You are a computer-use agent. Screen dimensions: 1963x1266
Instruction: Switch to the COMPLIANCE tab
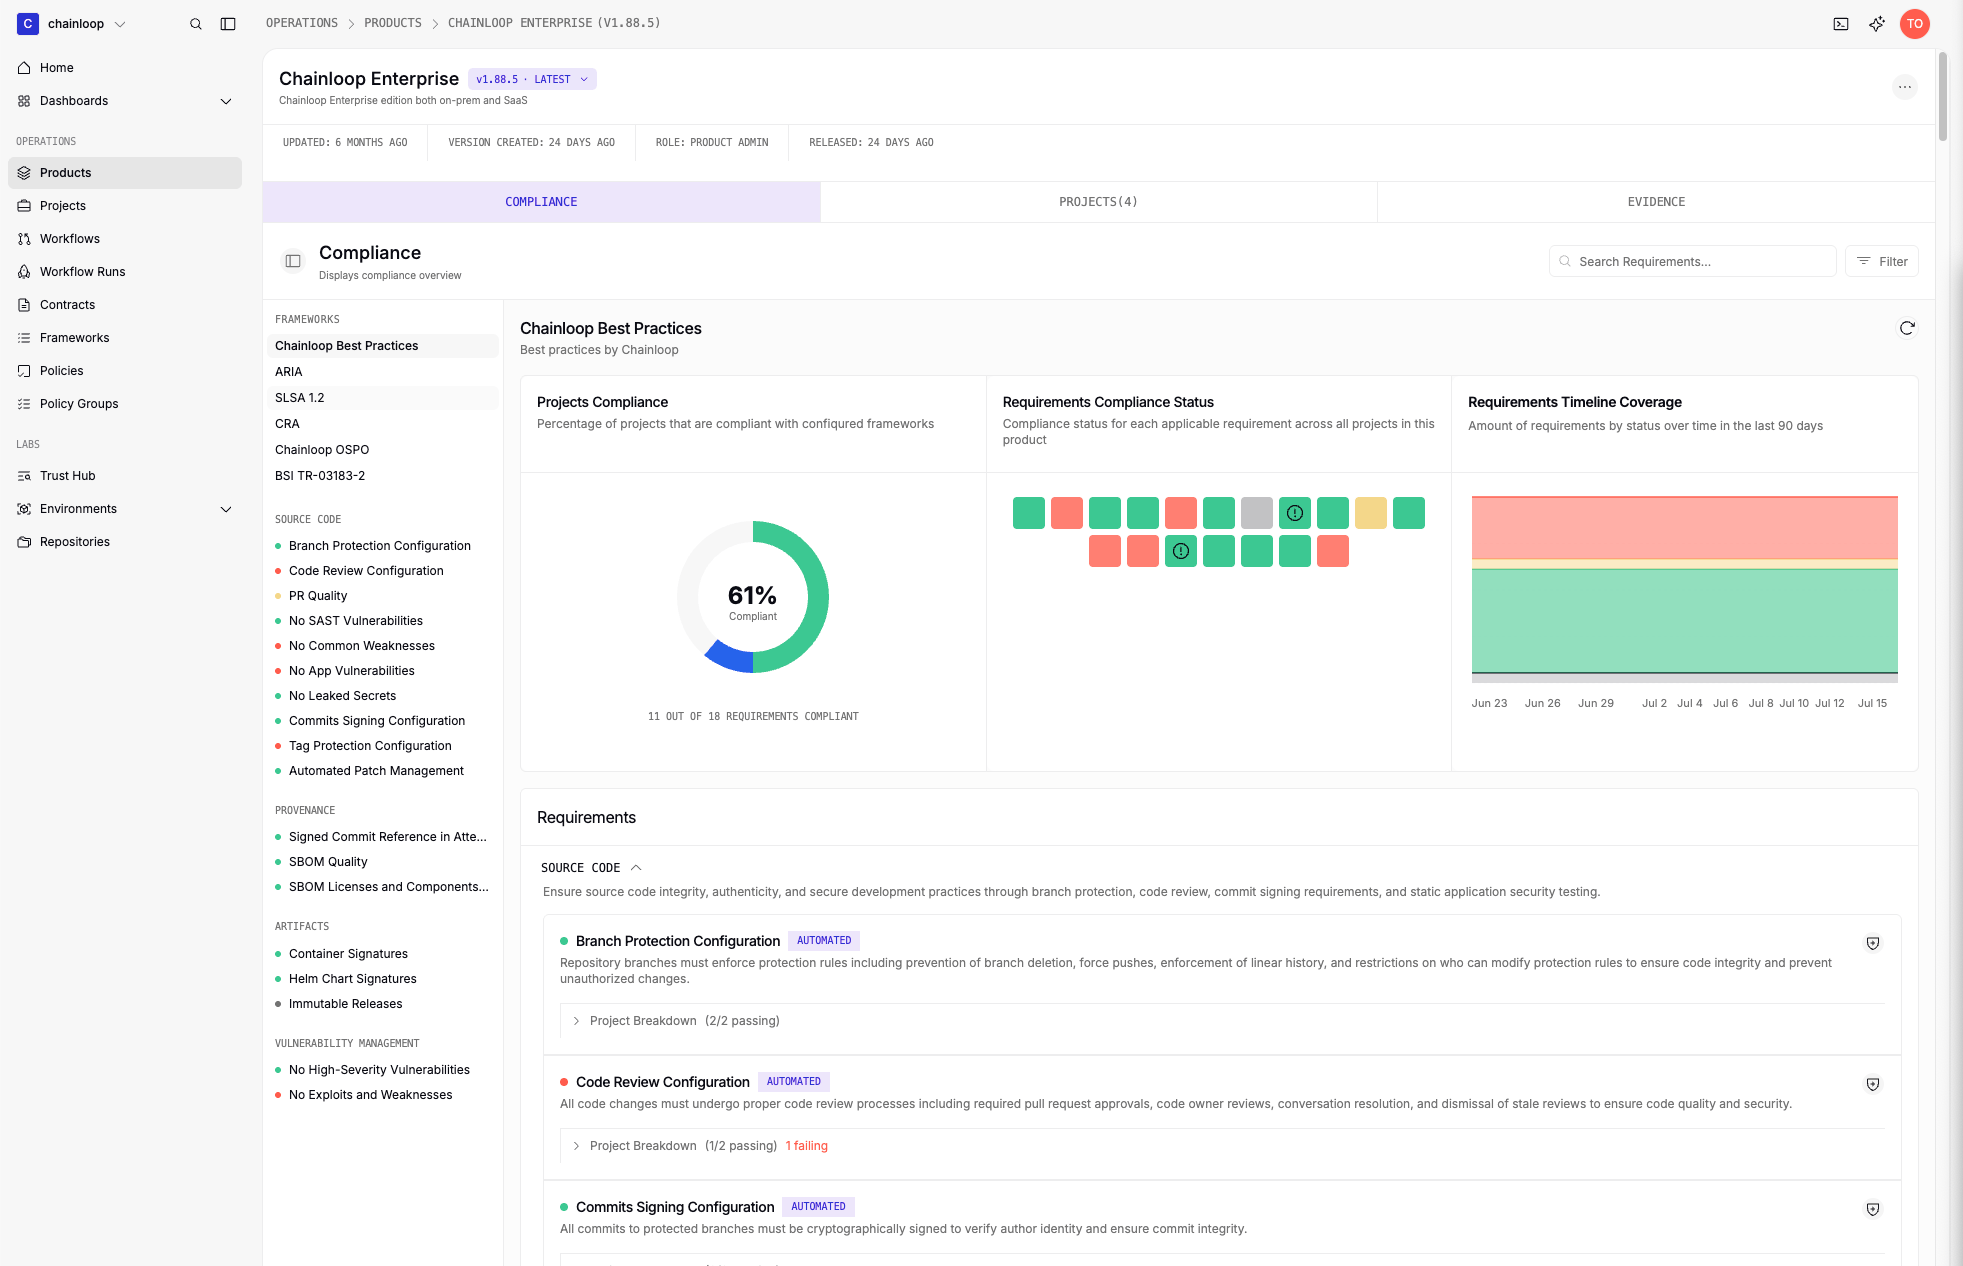pyautogui.click(x=541, y=202)
